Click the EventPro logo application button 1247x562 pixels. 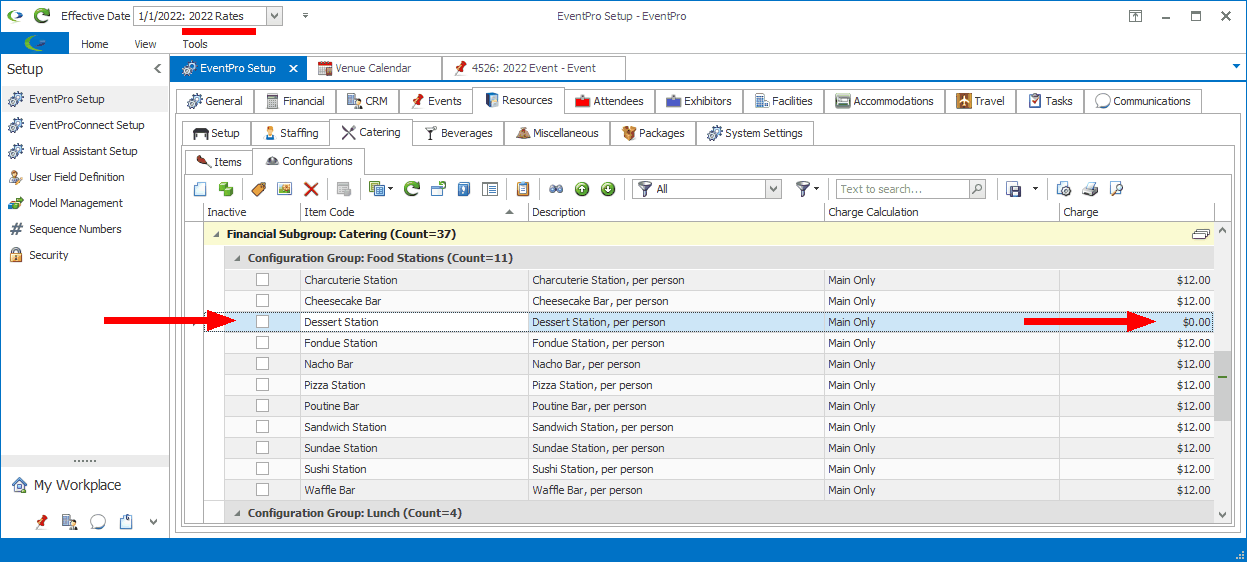point(35,43)
